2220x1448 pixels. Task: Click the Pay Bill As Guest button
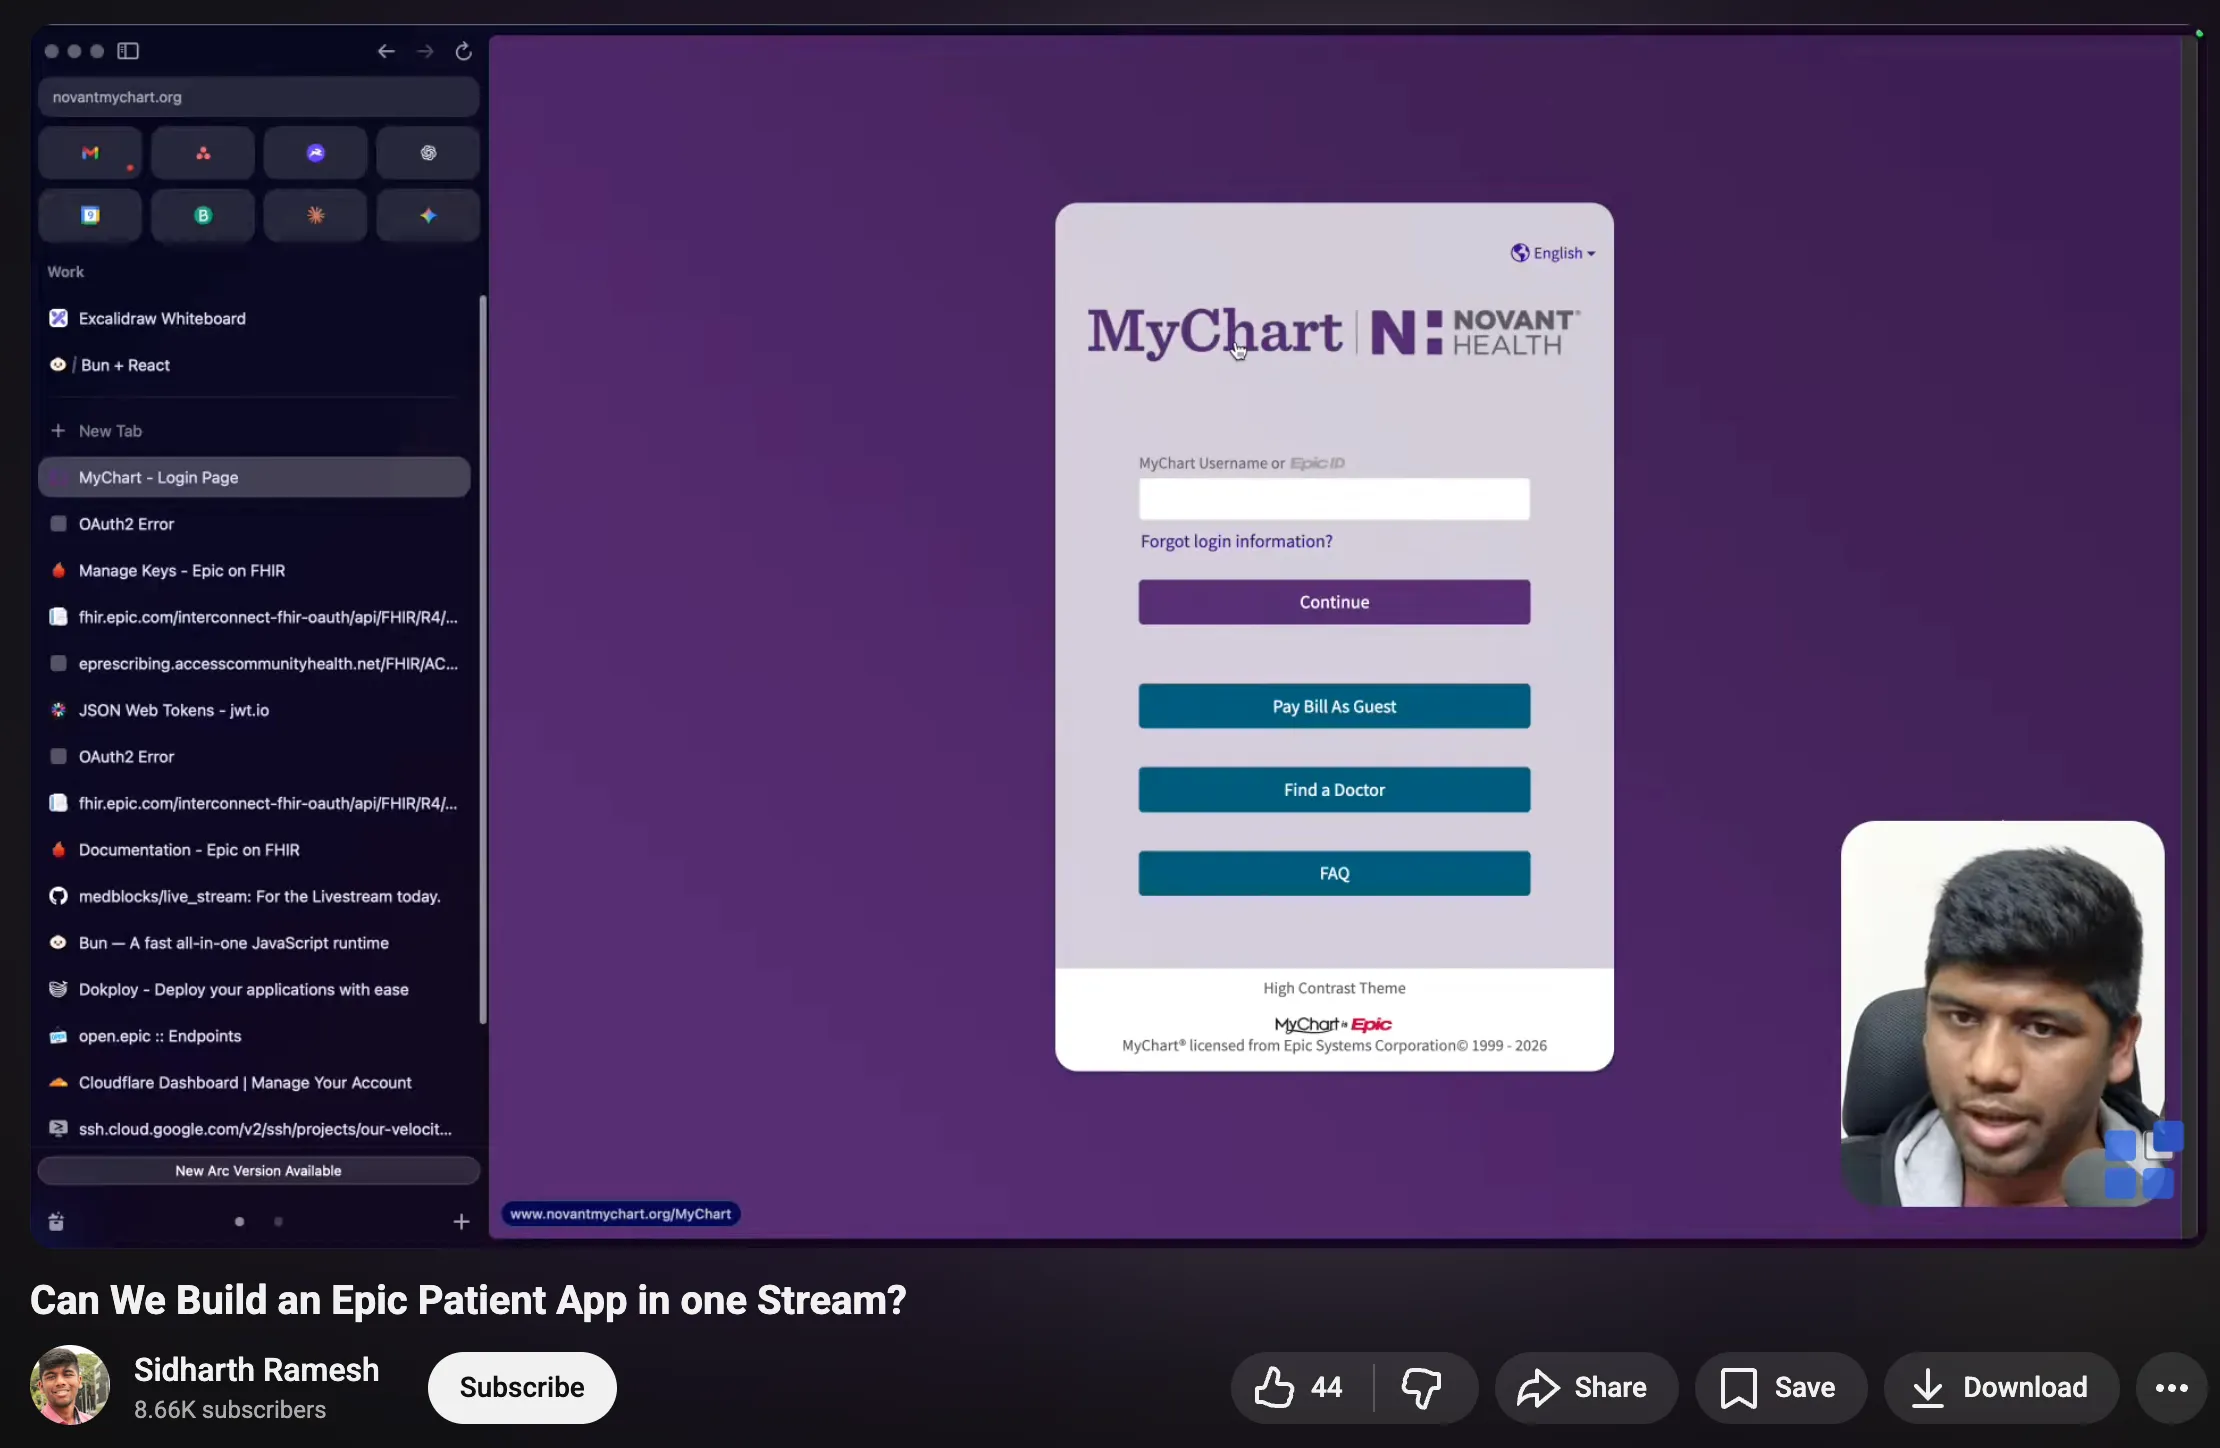pos(1333,706)
